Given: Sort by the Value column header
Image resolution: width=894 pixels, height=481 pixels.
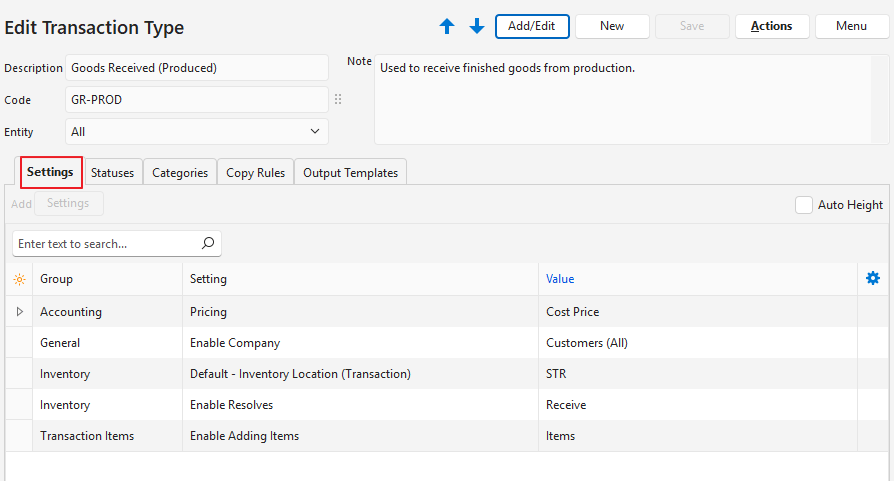Looking at the screenshot, I should [560, 280].
